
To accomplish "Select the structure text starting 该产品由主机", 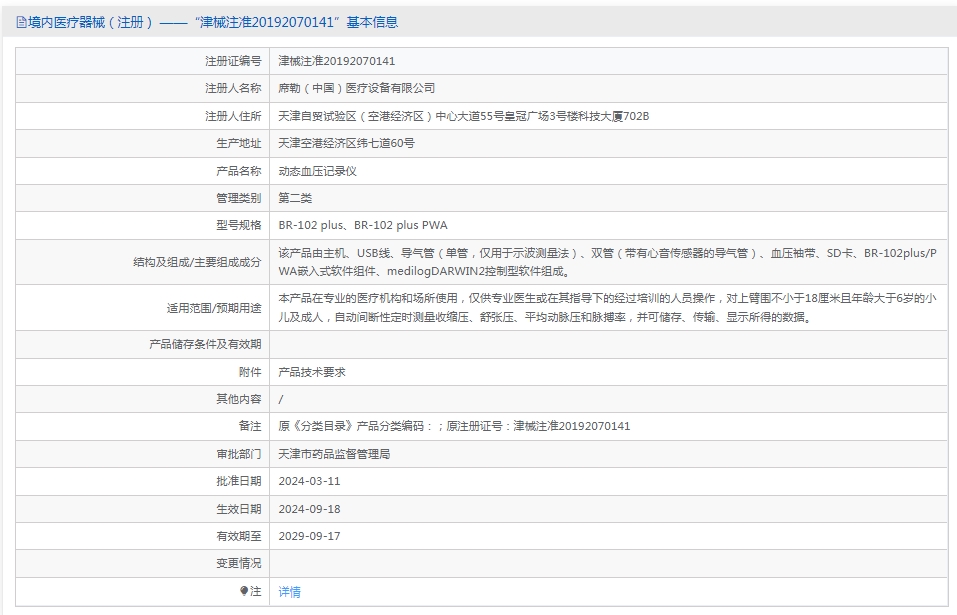I will (x=607, y=262).
